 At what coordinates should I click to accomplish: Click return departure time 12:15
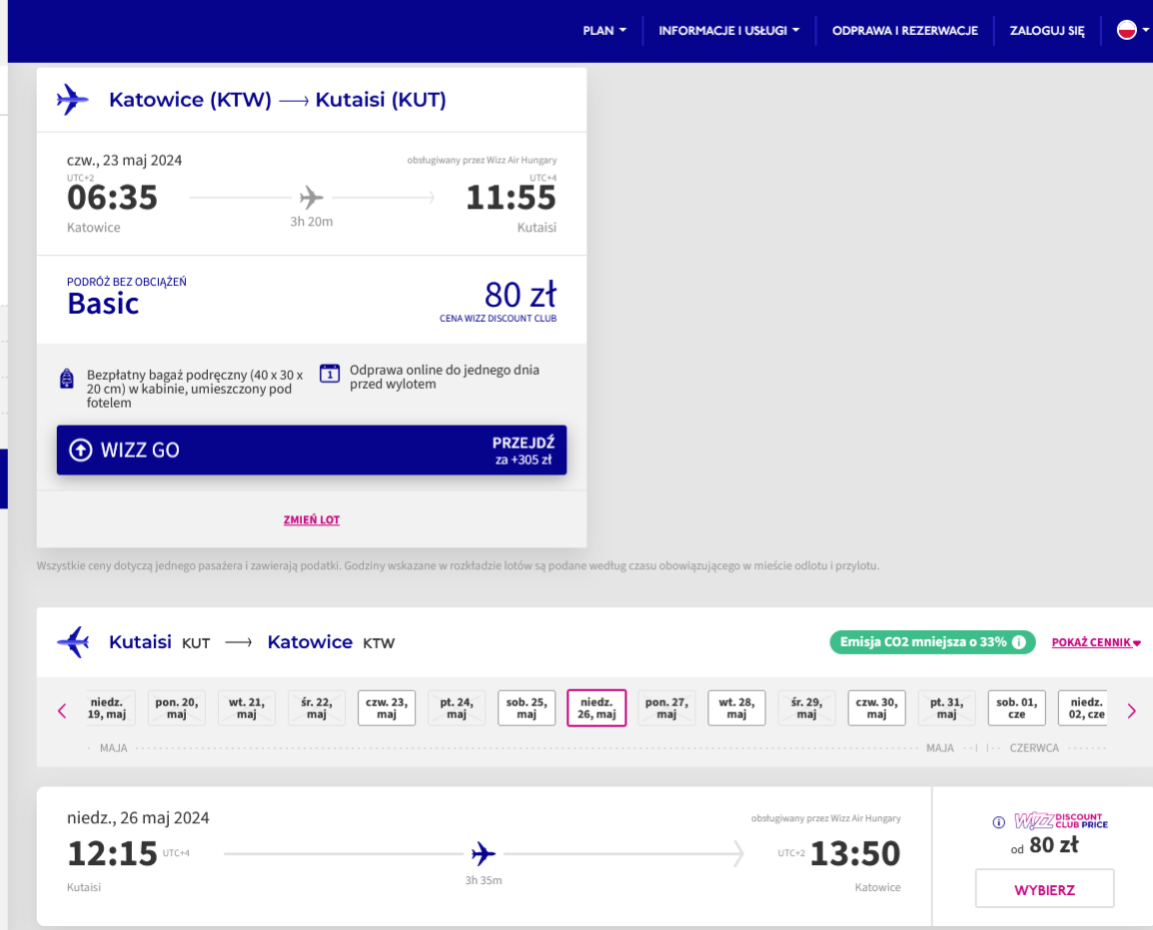[x=113, y=854]
